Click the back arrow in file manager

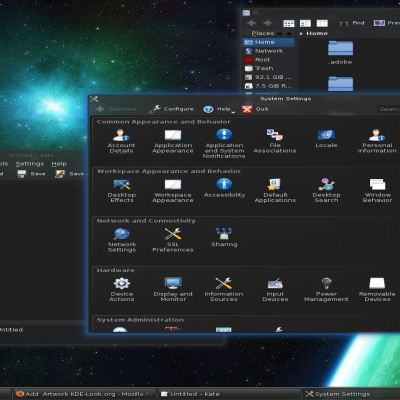(x=251, y=23)
